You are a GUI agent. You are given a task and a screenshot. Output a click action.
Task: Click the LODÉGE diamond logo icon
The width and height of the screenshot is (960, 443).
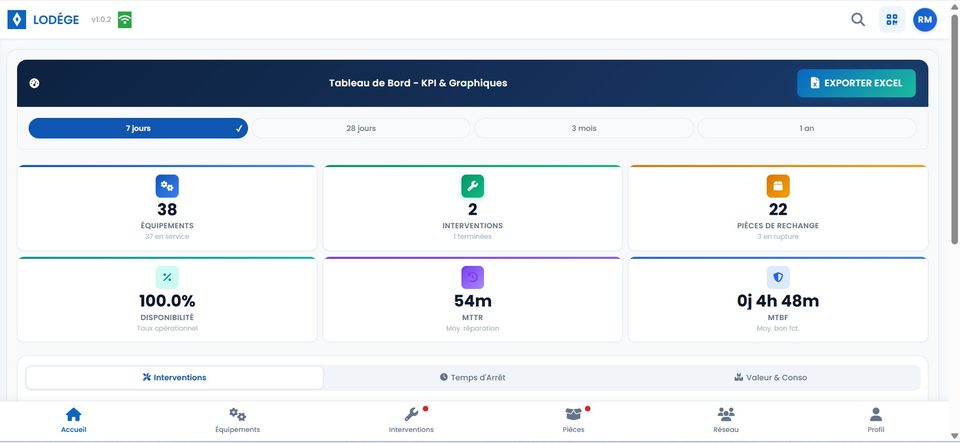[x=17, y=20]
